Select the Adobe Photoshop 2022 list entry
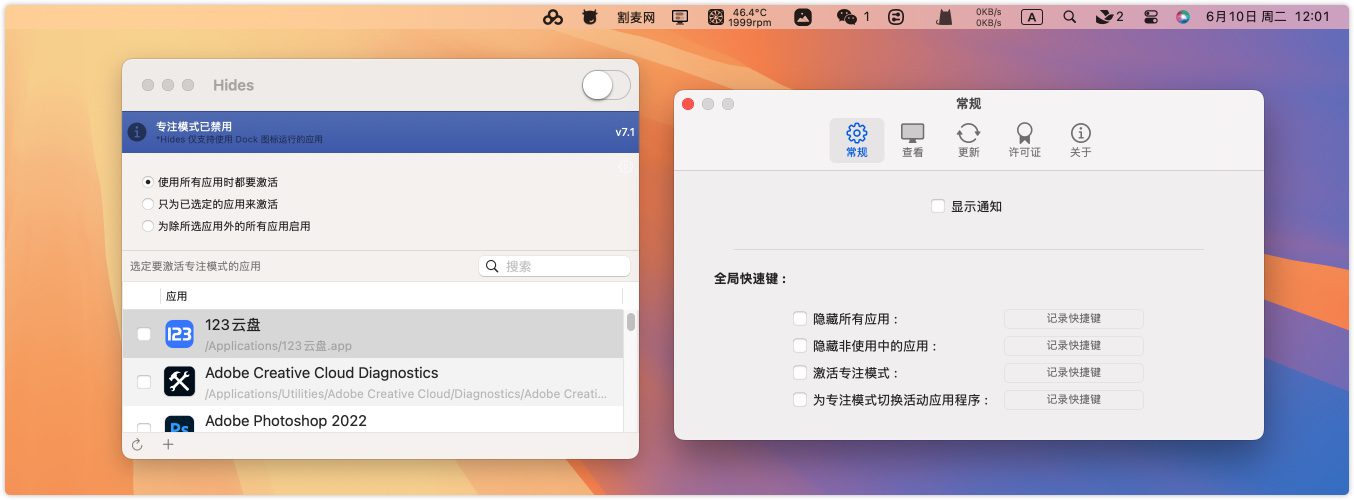Image resolution: width=1354 pixels, height=500 pixels. [372, 421]
